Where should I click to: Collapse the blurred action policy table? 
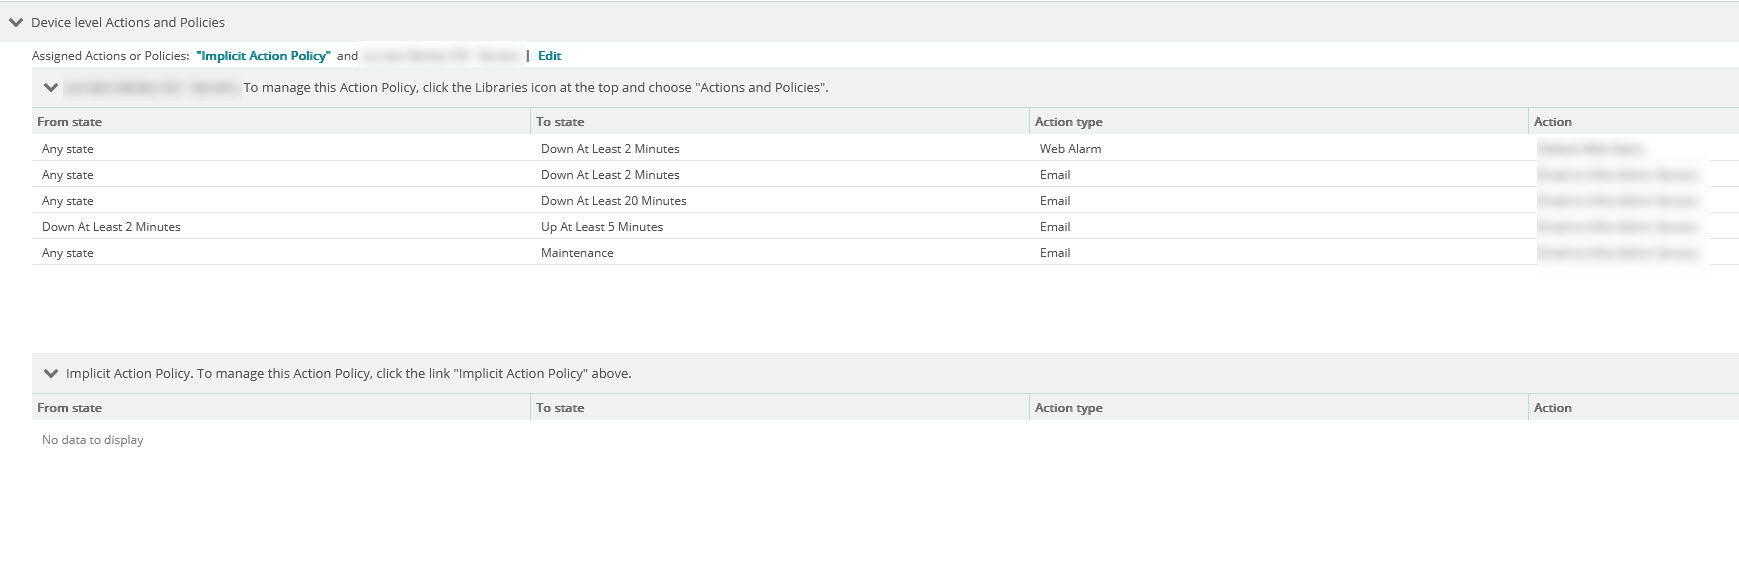[51, 88]
